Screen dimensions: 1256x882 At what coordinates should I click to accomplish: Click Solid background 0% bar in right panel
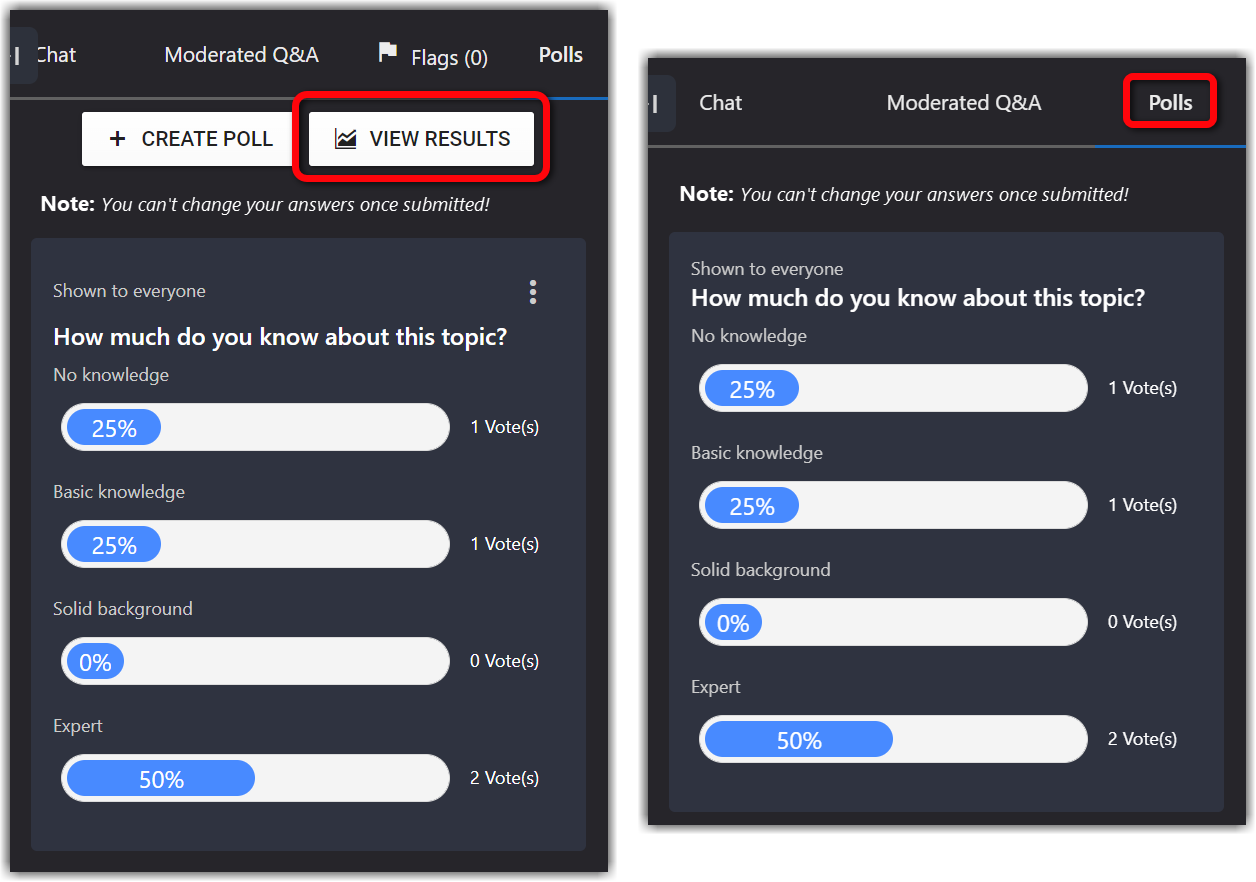892,622
